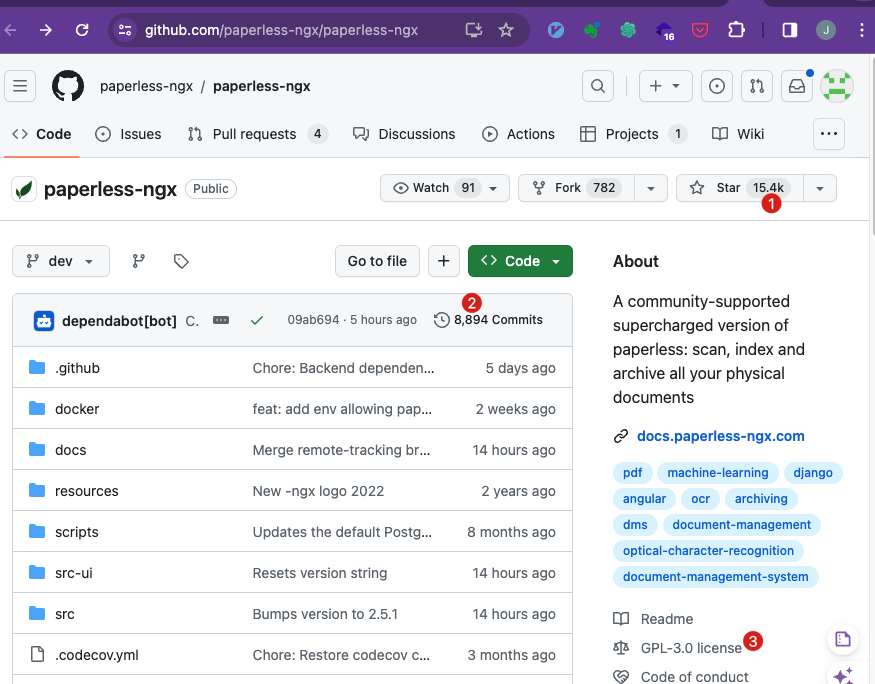Switch to the Discussions tab
Viewport: 875px width, 684px height.
404,134
